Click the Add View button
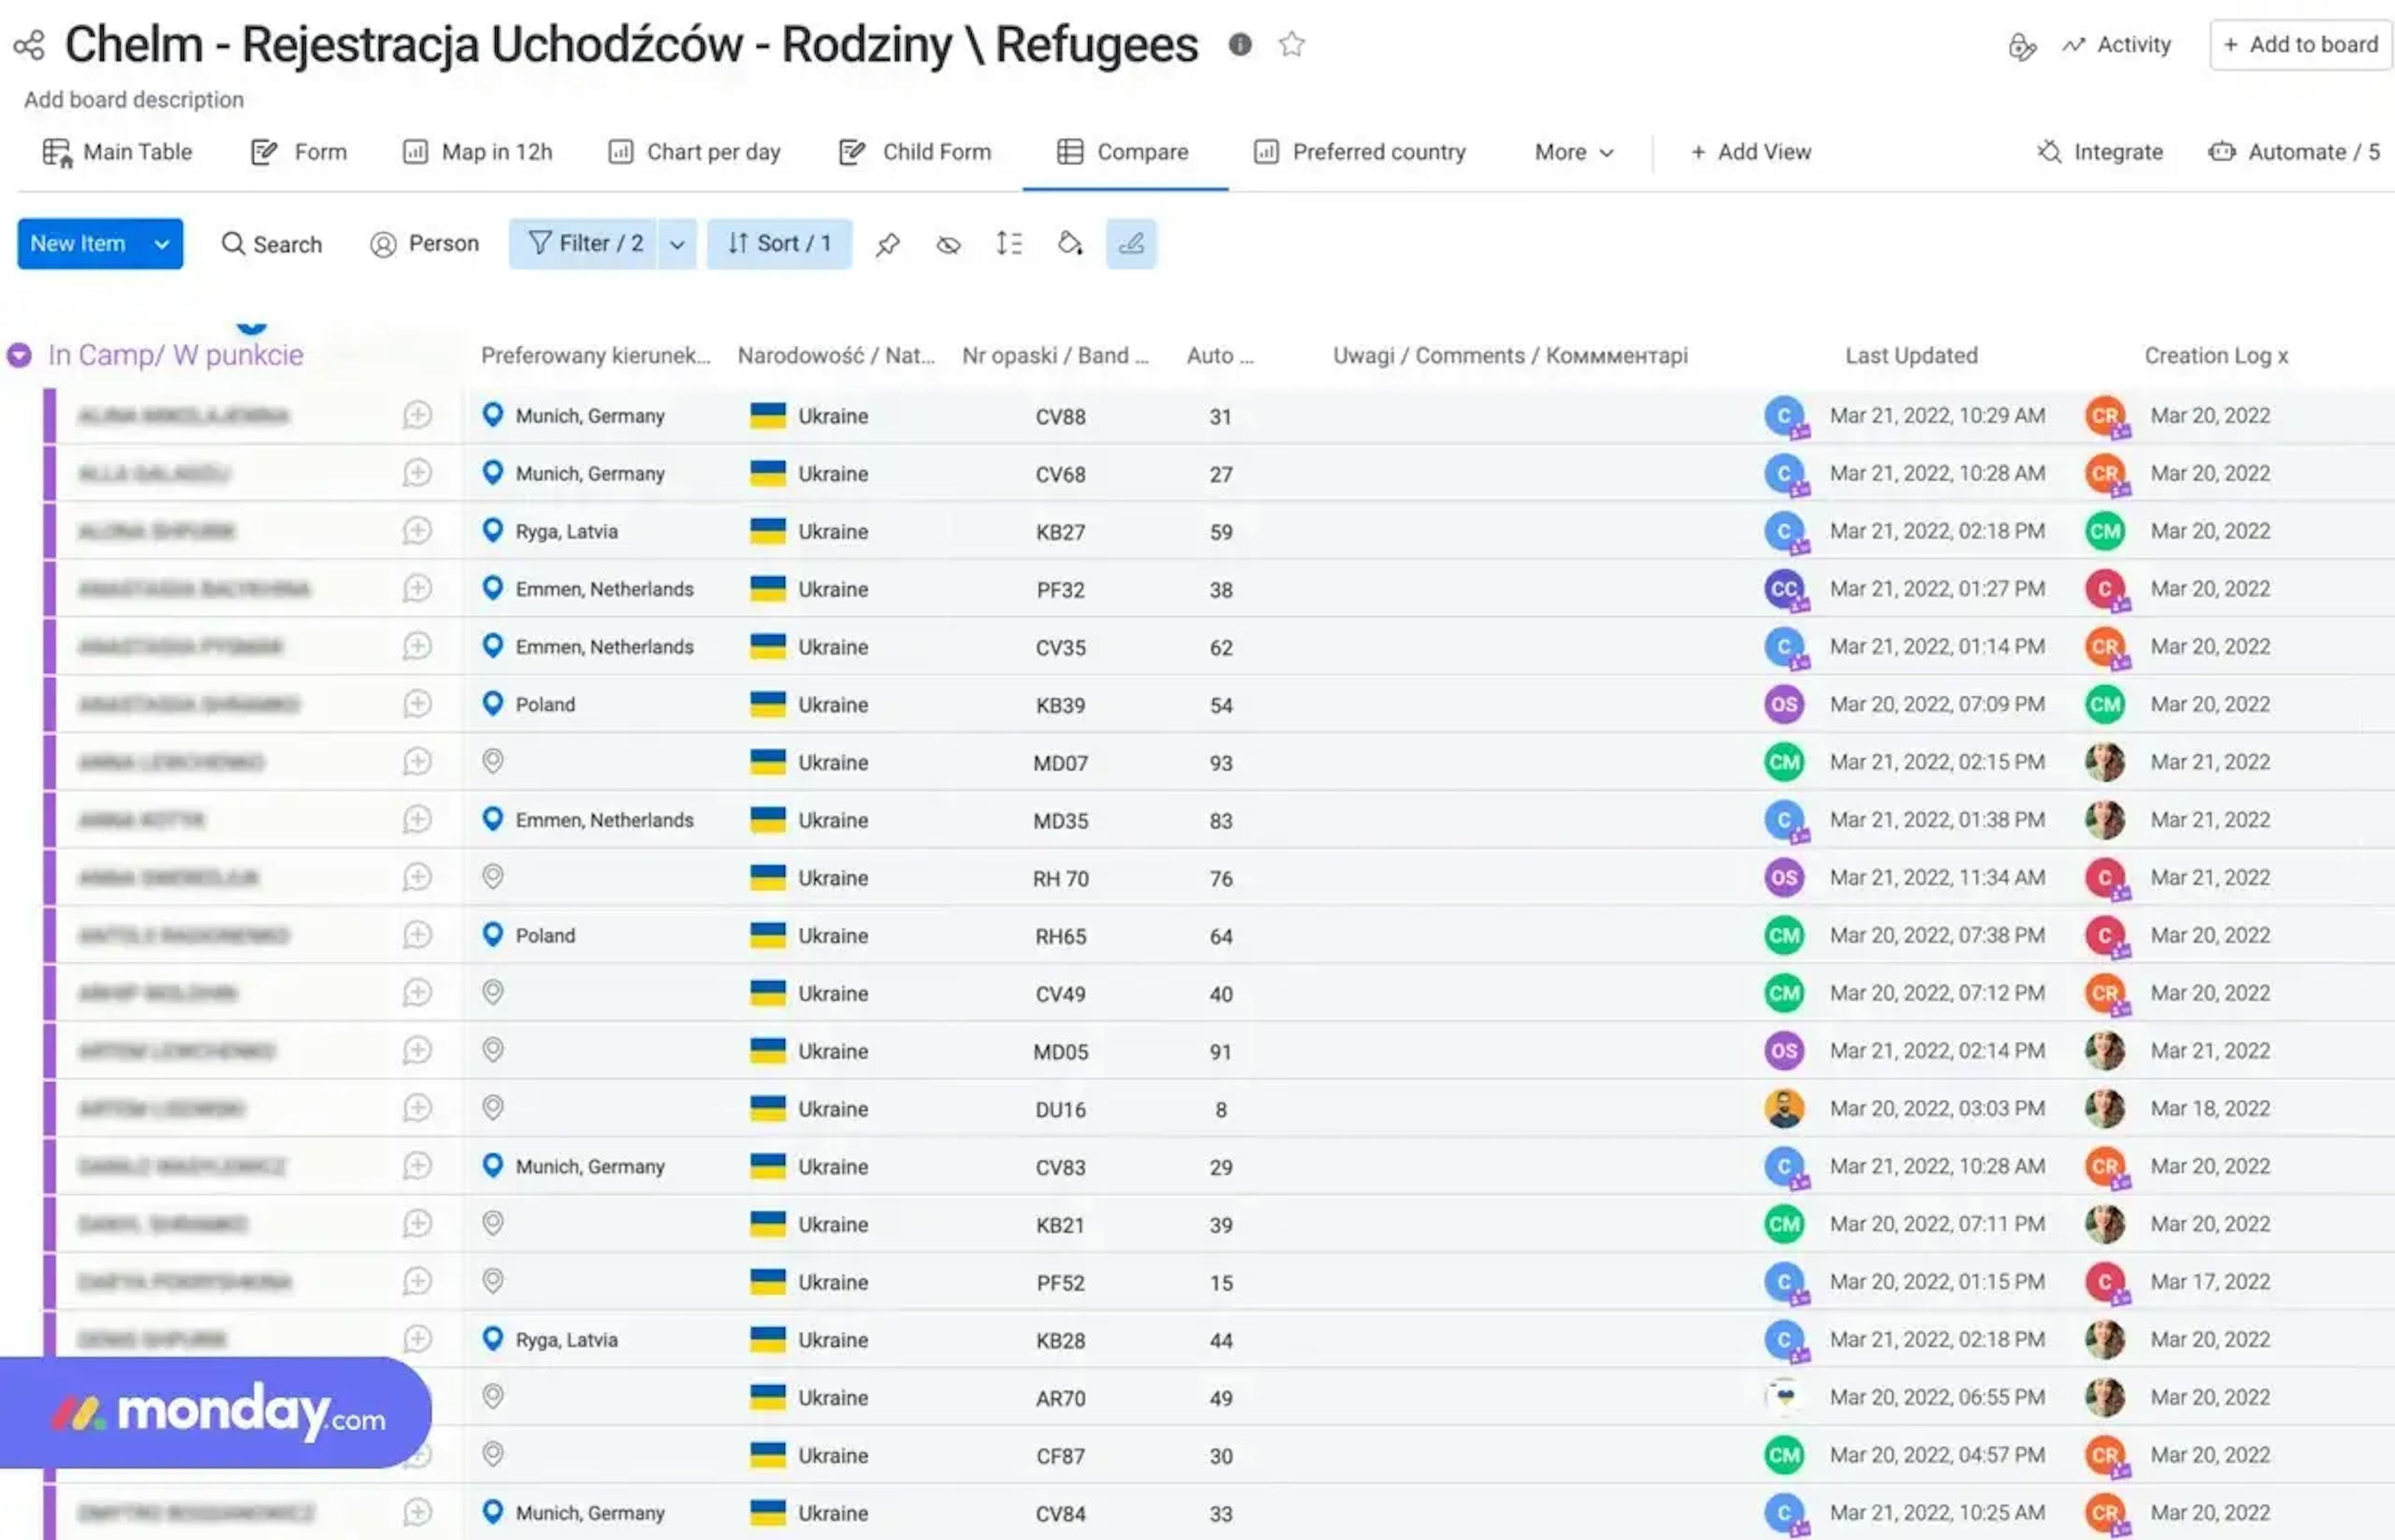This screenshot has width=2395, height=1540. [x=1751, y=152]
